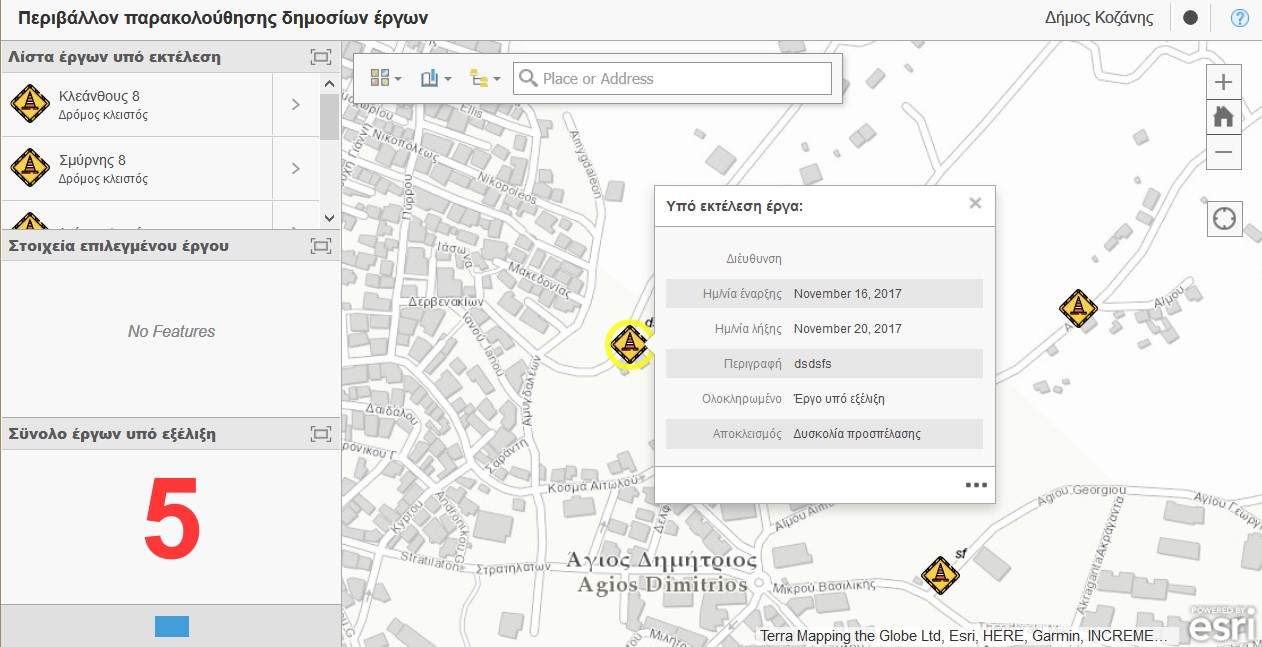Viewport: 1262px width, 647px height.
Task: Maximize the Σύνολο έργων υπό εξέλιξη panel
Action: [x=320, y=434]
